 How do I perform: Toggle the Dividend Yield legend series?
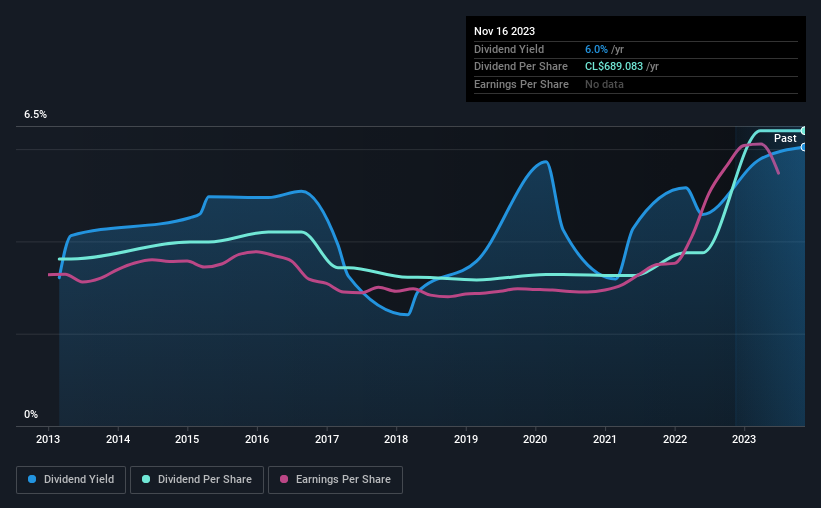coord(71,480)
